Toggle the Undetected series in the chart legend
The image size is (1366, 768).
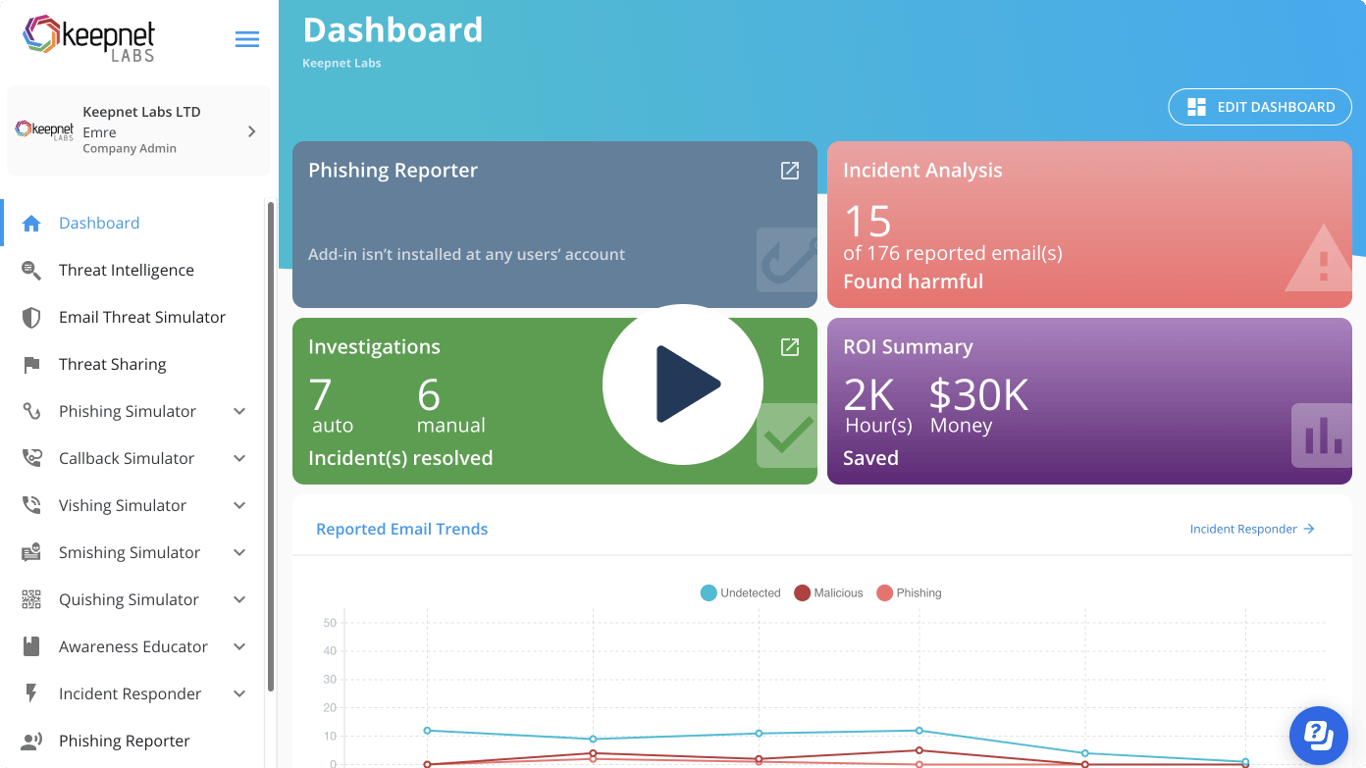tap(740, 592)
